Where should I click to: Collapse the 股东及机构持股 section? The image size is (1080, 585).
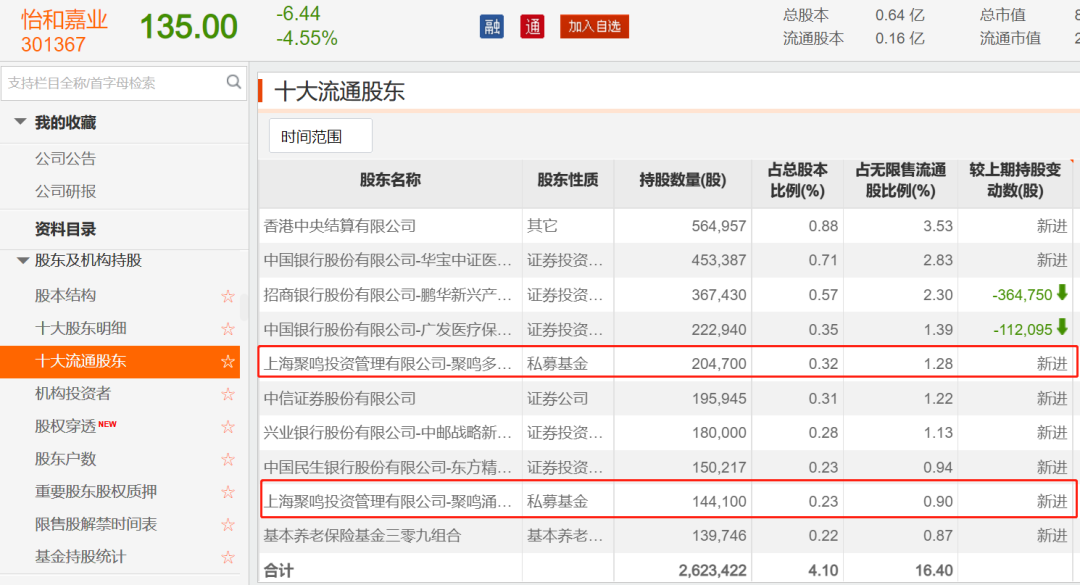(x=22, y=260)
